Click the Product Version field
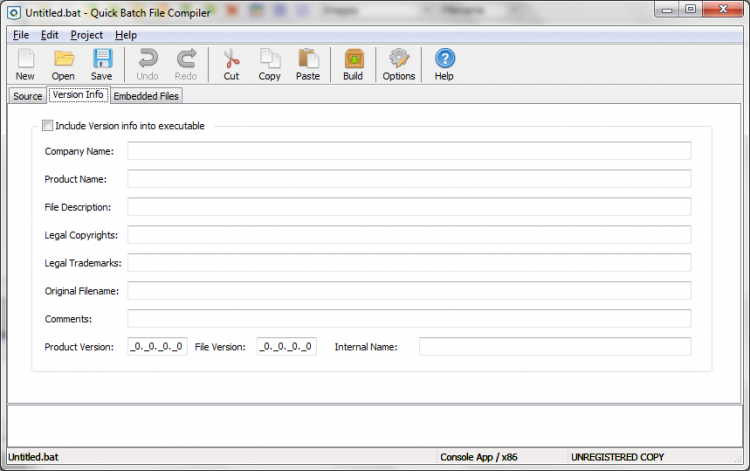The height and width of the screenshot is (471, 750). pyautogui.click(x=157, y=347)
